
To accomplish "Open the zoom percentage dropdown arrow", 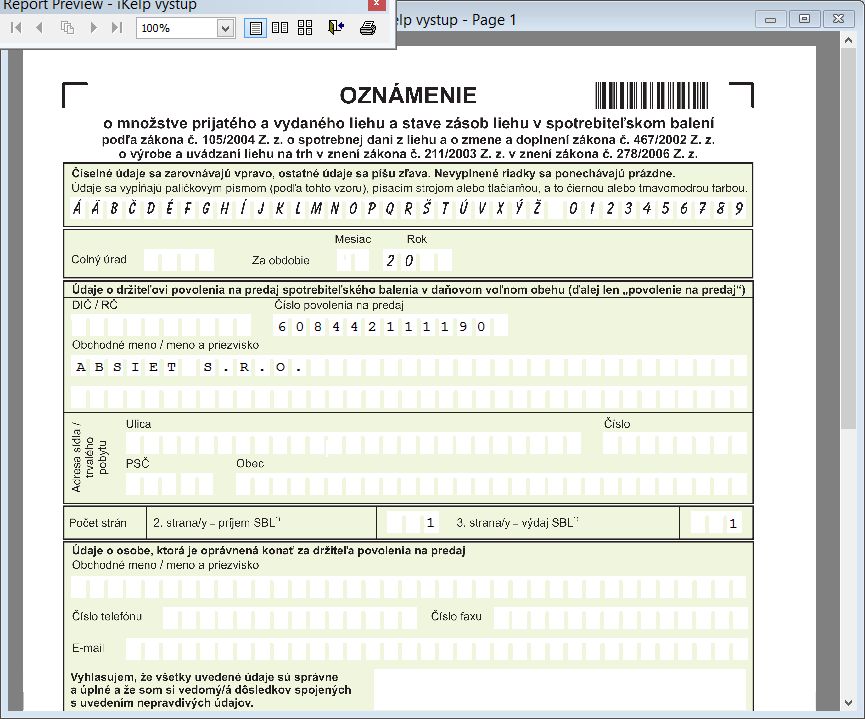I will (226, 28).
